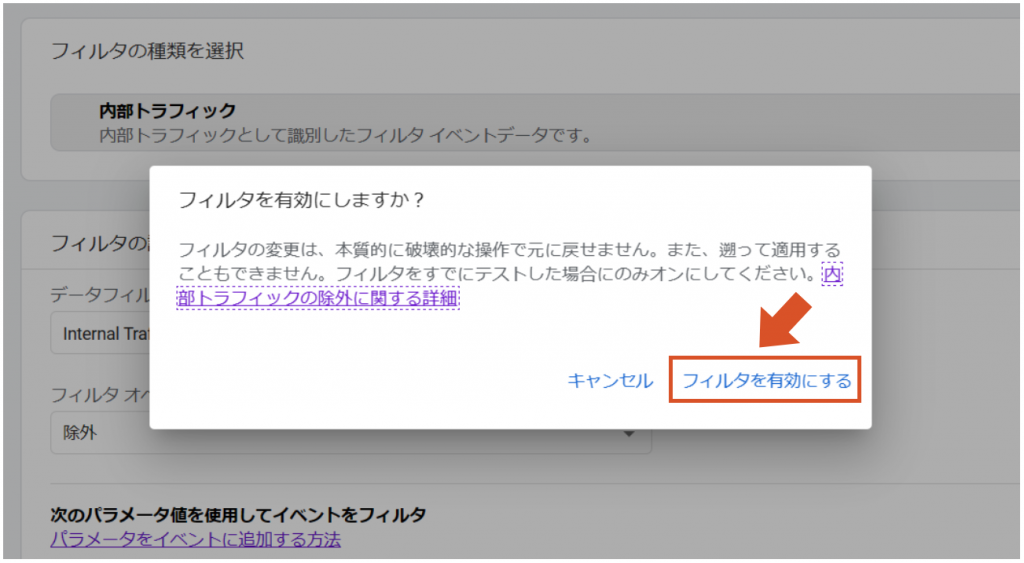The width and height of the screenshot is (1024, 563).
Task: Click the キャンセル button in the dialog
Action: [610, 380]
